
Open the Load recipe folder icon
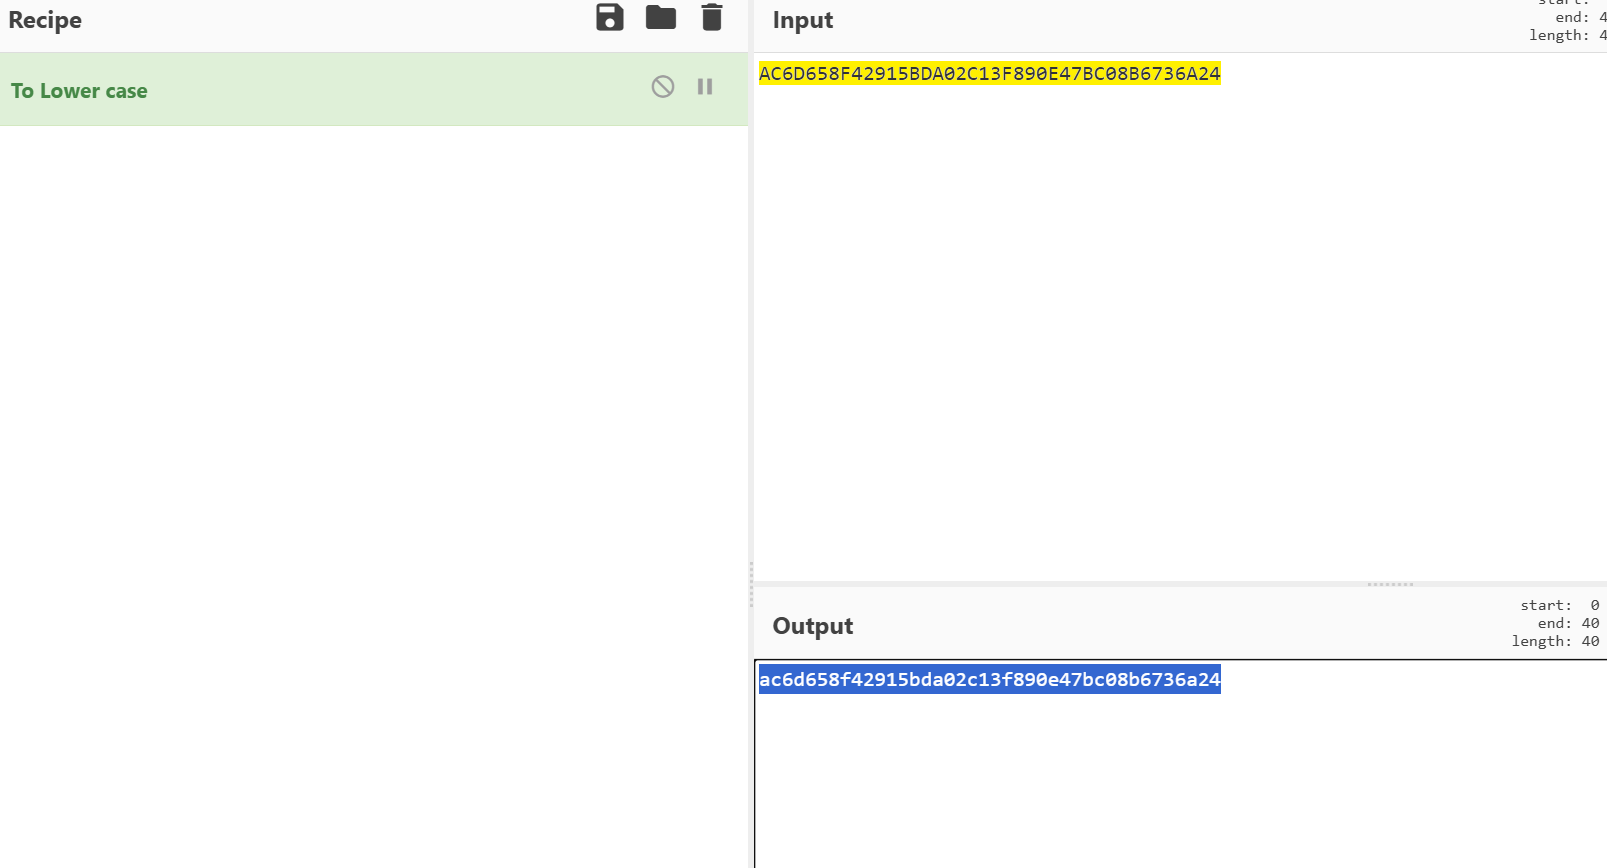(x=661, y=18)
